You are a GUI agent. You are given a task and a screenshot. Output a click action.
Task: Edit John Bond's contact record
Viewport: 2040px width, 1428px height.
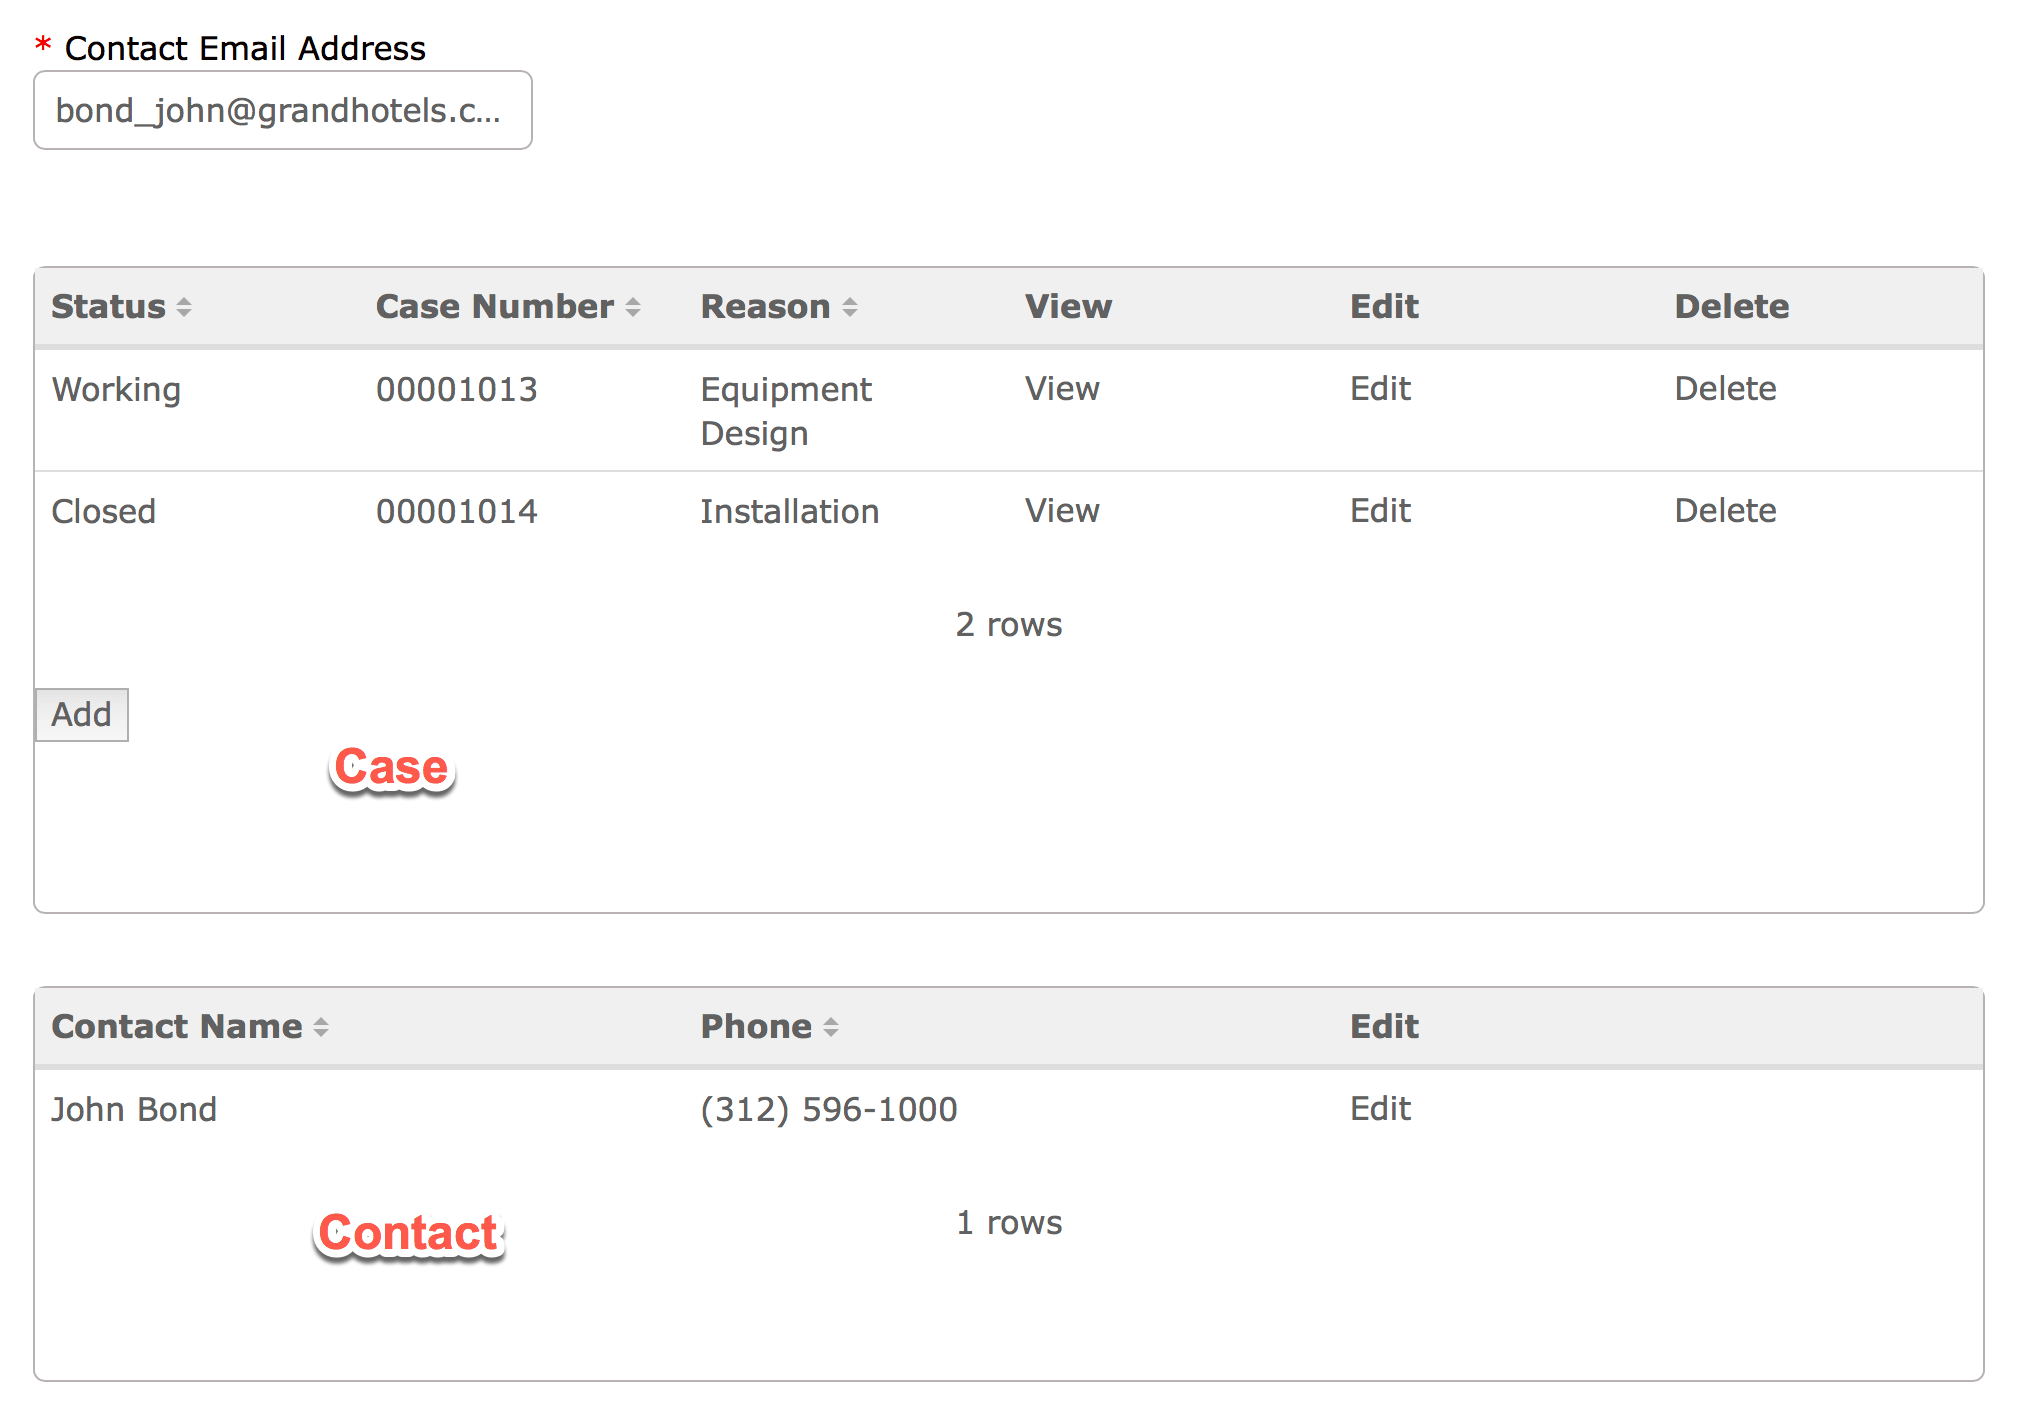pyautogui.click(x=1380, y=1109)
